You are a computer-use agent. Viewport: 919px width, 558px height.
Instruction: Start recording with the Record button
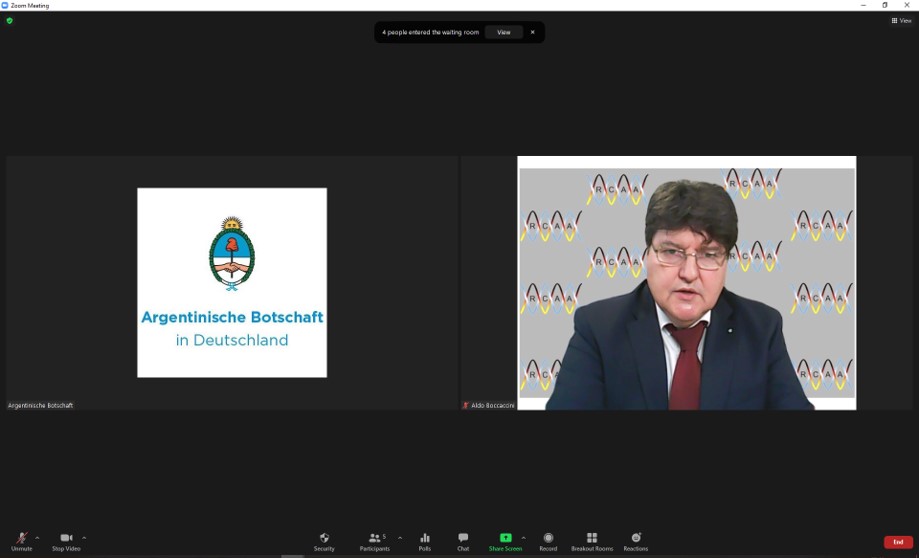pyautogui.click(x=548, y=542)
